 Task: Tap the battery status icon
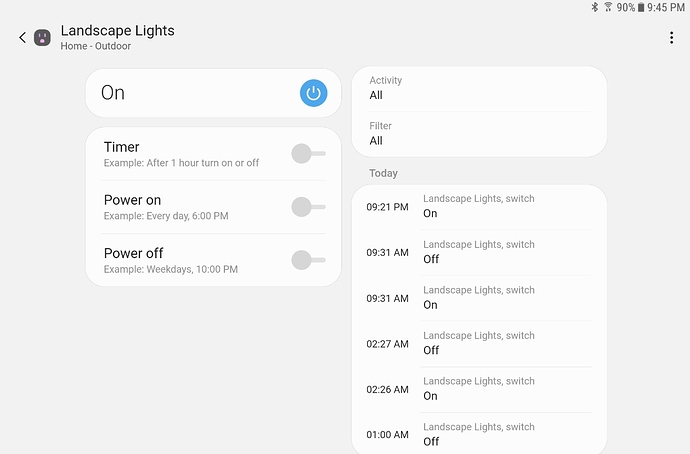point(641,7)
